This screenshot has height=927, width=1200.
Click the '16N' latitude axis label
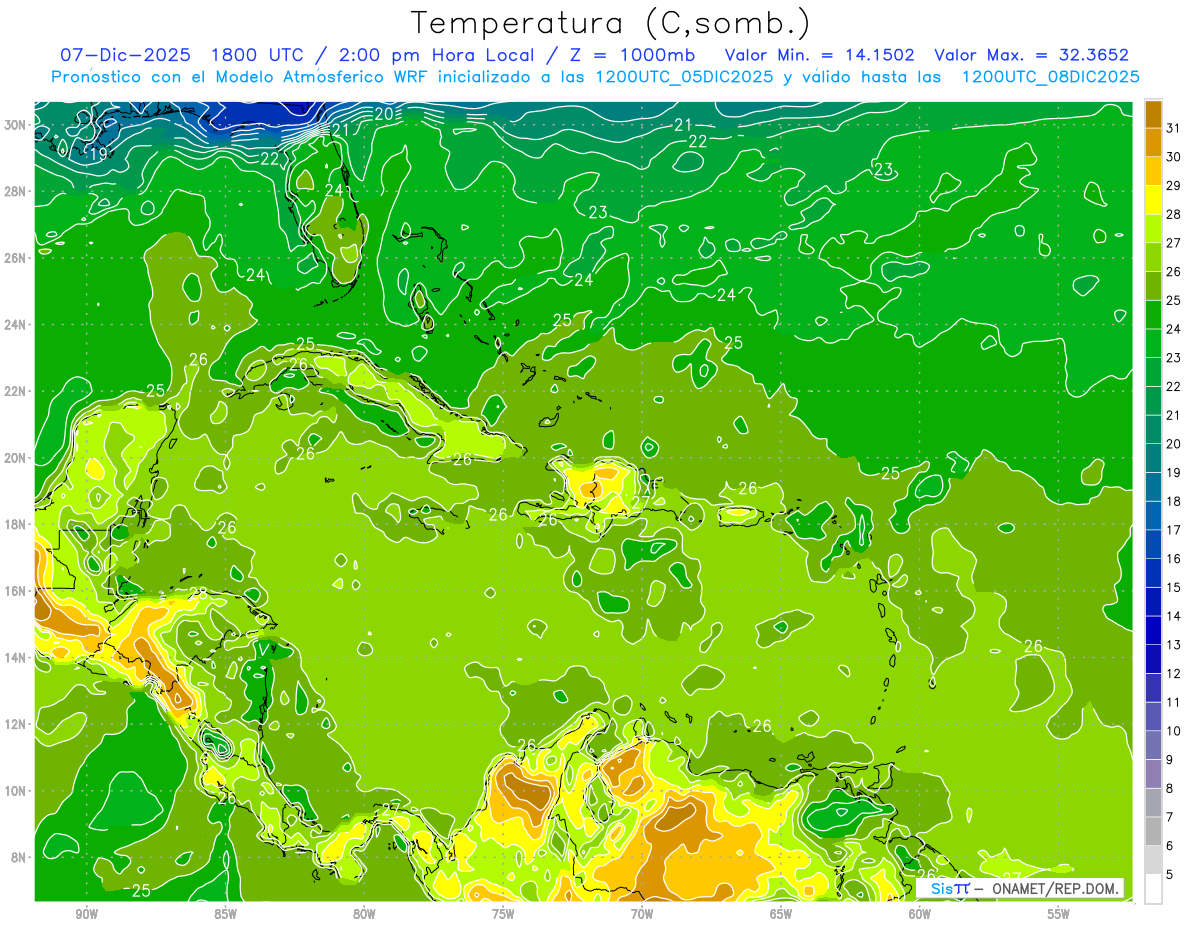[x=14, y=591]
